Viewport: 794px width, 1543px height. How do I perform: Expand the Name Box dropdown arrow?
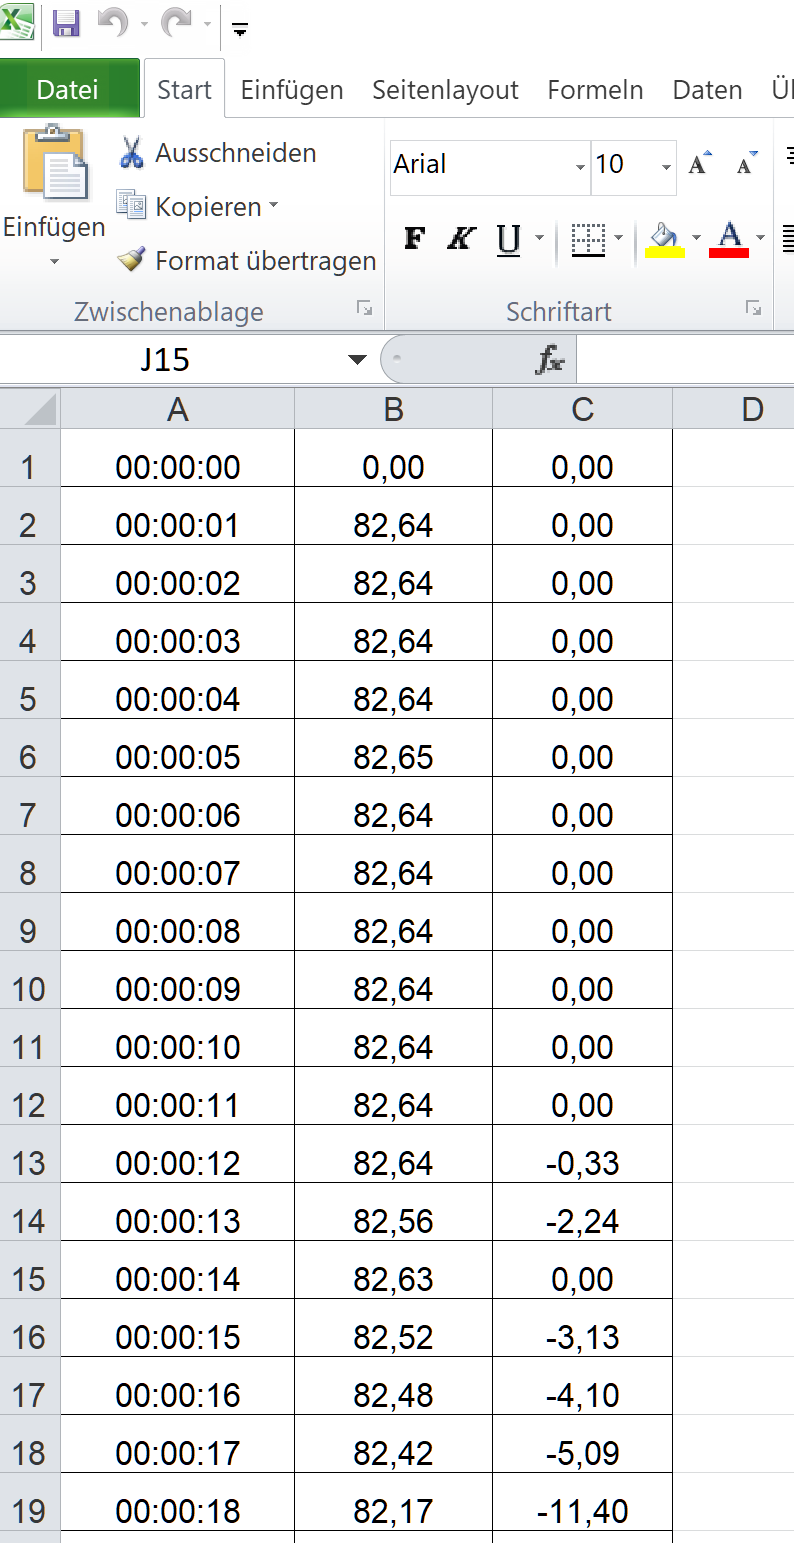(x=357, y=360)
